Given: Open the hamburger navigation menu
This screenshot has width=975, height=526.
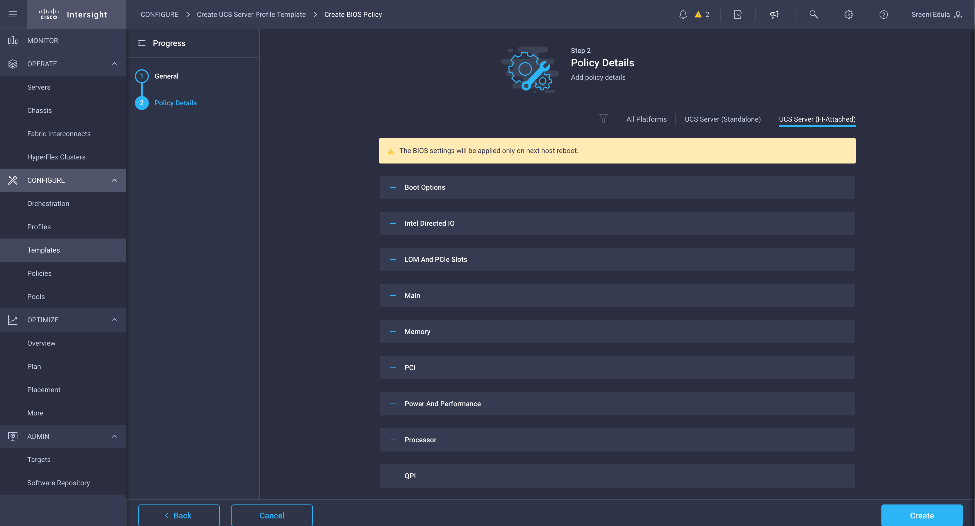Looking at the screenshot, I should [12, 14].
